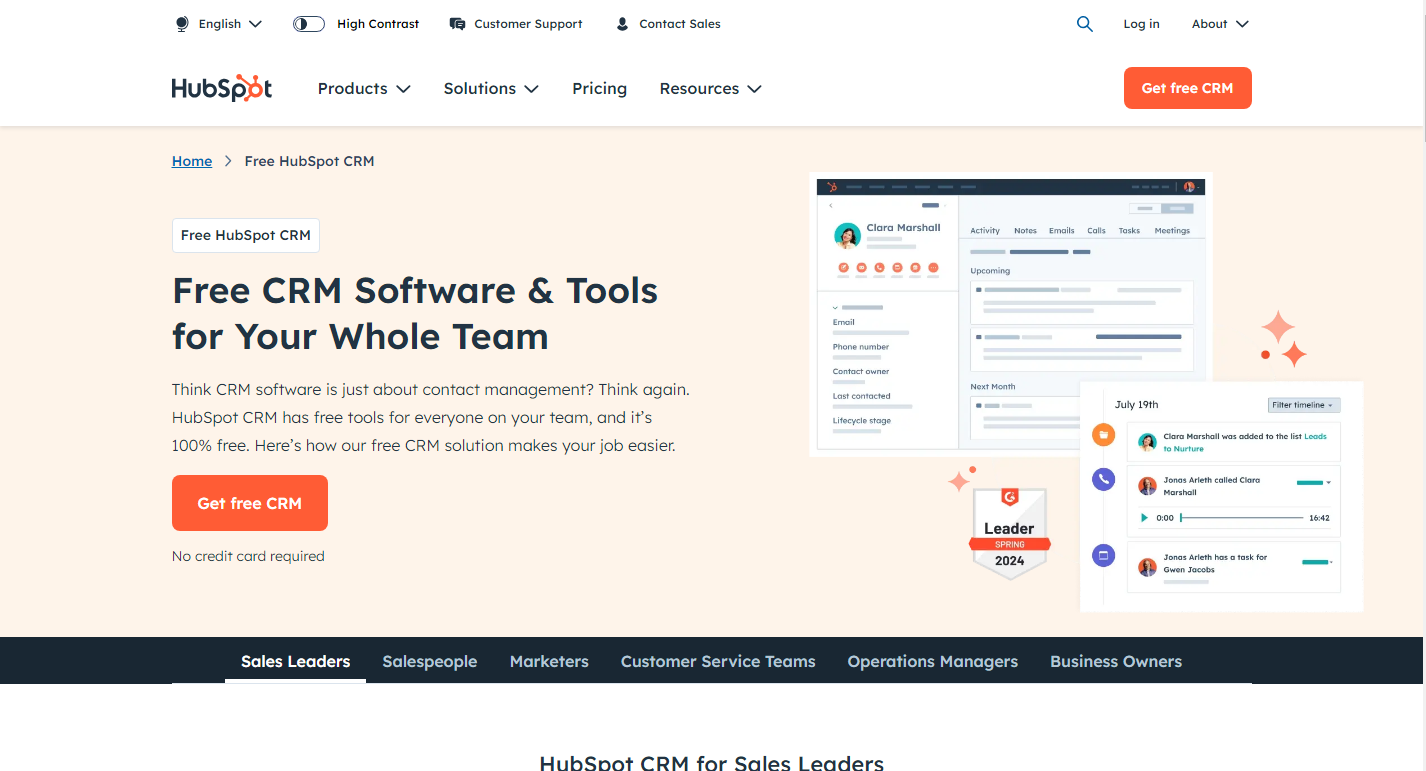Screen dimensions: 1426x771
Task: Click the Leads to Nurture link
Action: [1245, 443]
